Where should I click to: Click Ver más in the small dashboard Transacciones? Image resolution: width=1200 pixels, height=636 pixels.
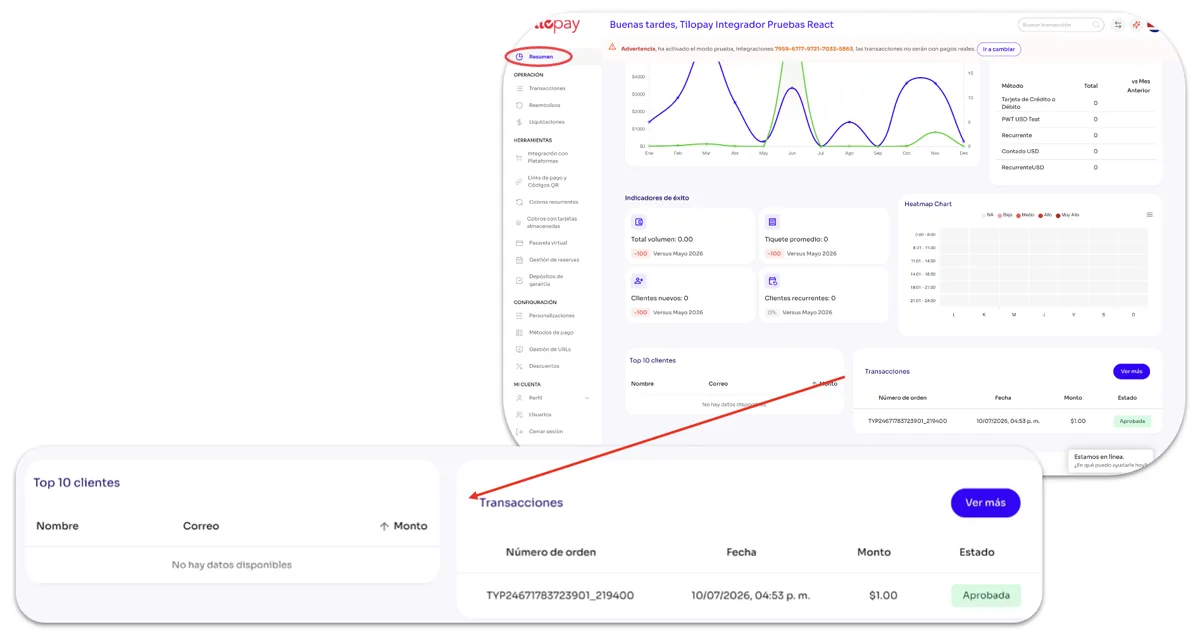1131,371
